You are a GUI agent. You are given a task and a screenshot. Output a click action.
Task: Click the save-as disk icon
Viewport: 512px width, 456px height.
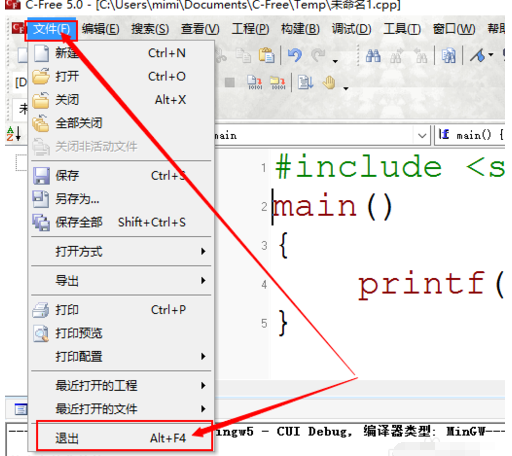41,199
